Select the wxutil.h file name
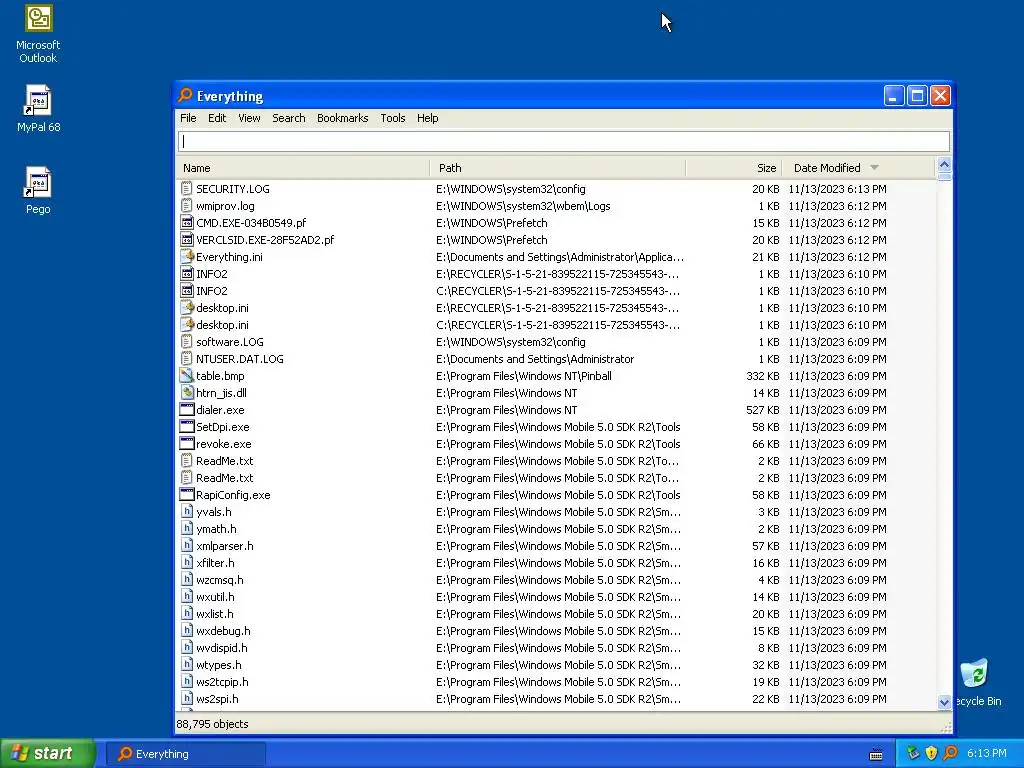The height and width of the screenshot is (768, 1024). tap(215, 596)
